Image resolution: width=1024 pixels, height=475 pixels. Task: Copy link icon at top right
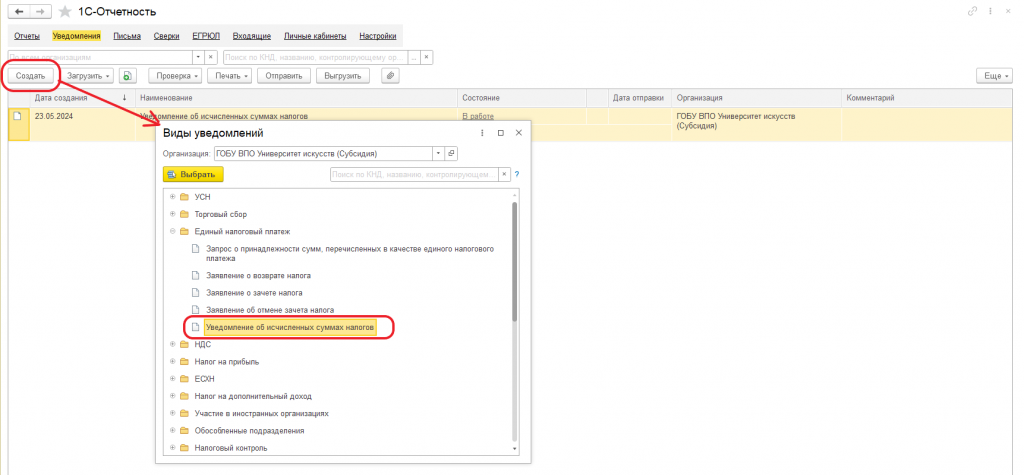coord(972,12)
